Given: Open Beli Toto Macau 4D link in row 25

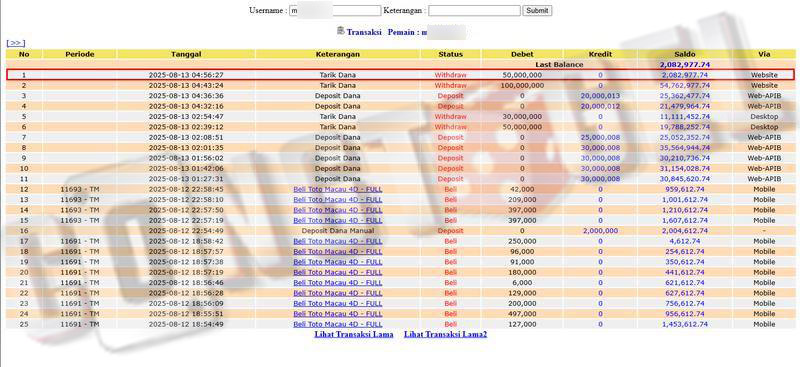Looking at the screenshot, I should point(337,324).
